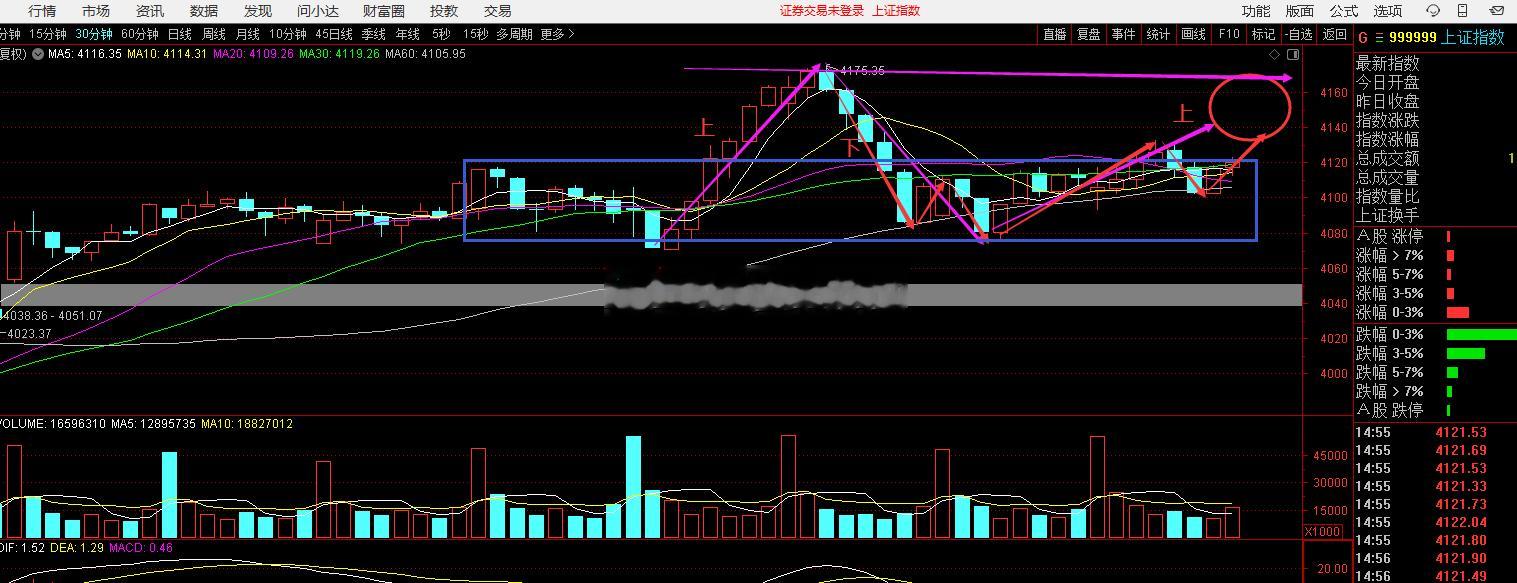The image size is (1517, 583).
Task: Open the 选项 menu
Action: [x=1388, y=11]
